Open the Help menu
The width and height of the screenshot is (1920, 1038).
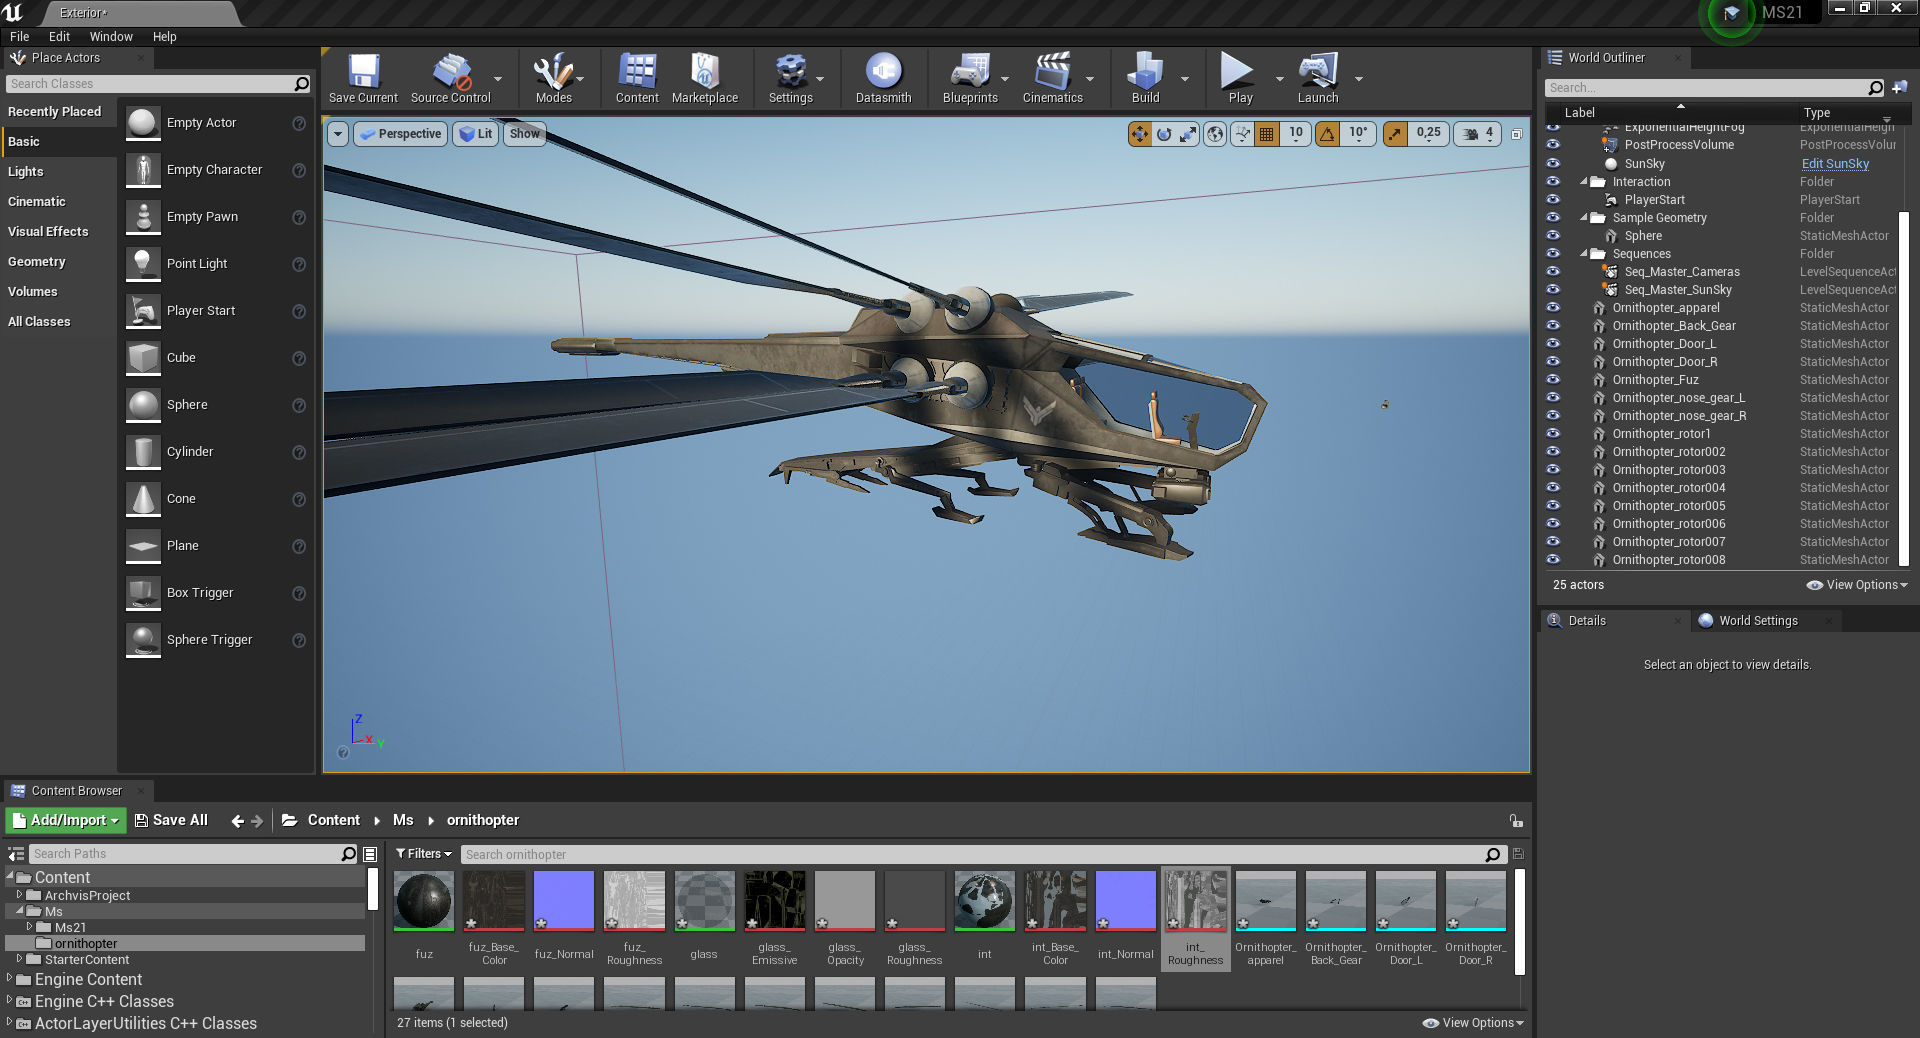tap(164, 36)
